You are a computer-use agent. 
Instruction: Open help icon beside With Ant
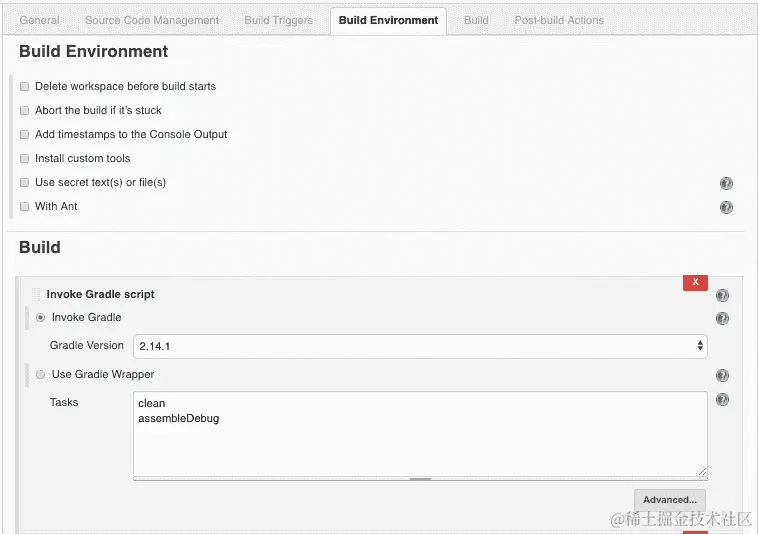click(x=726, y=207)
